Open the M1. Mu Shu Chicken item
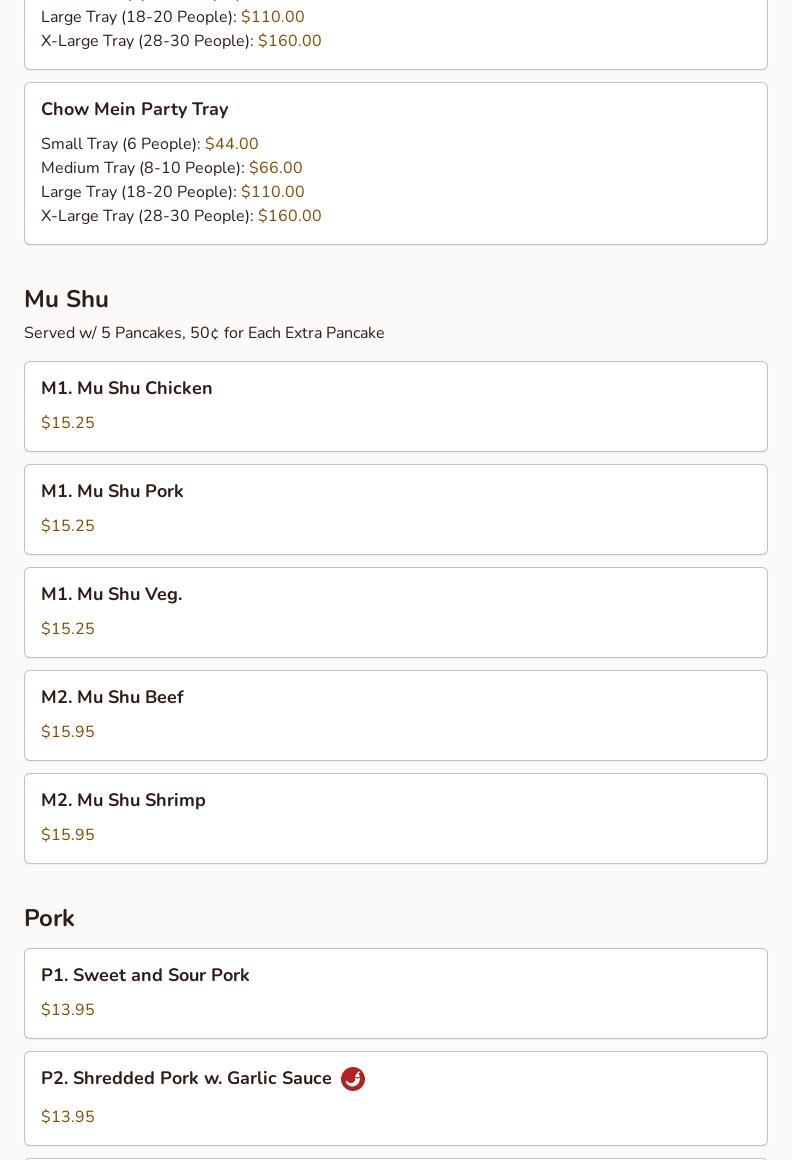Viewport: 792px width, 1160px height. point(396,406)
